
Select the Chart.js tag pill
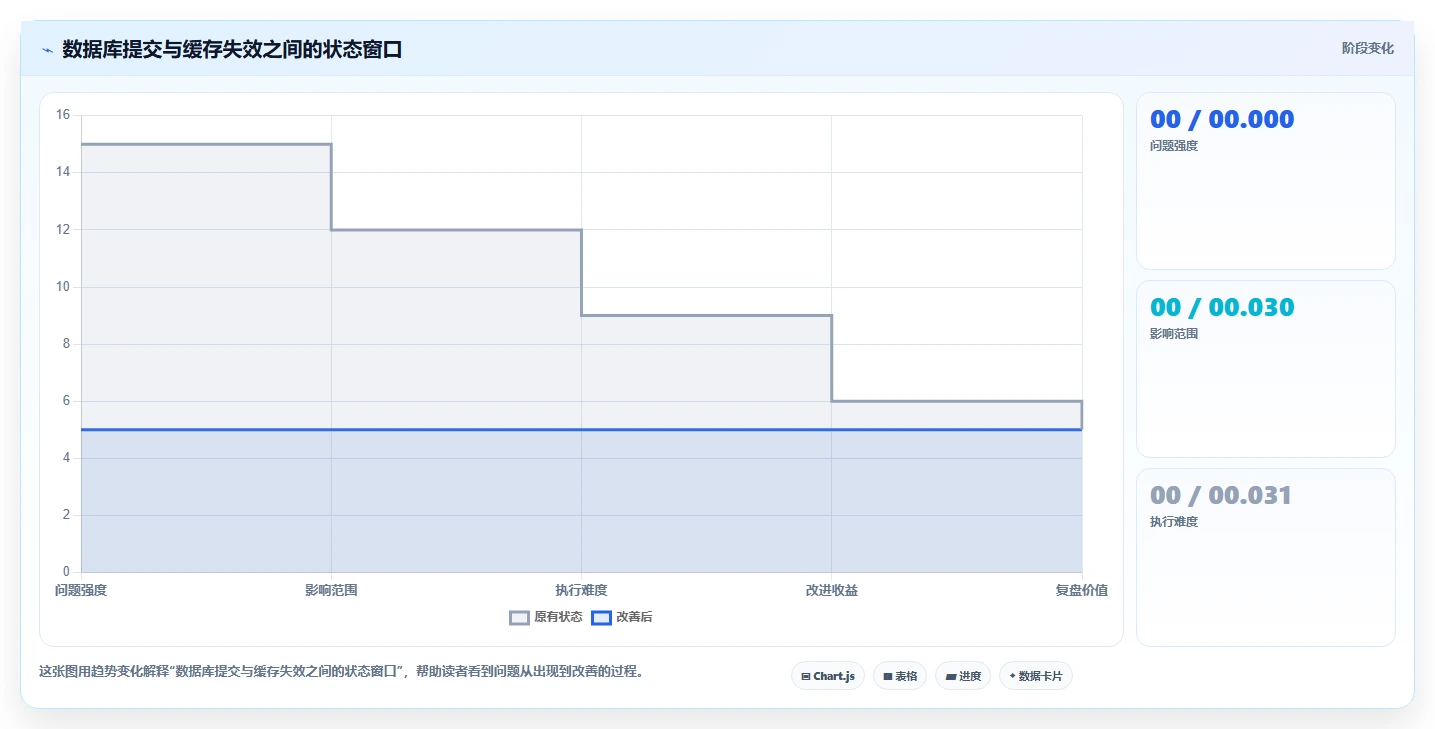click(x=828, y=676)
